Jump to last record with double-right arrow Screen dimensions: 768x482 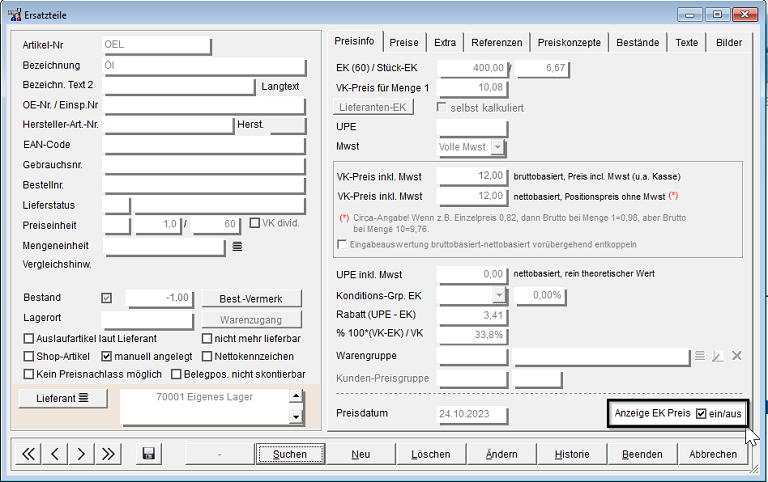(x=108, y=454)
